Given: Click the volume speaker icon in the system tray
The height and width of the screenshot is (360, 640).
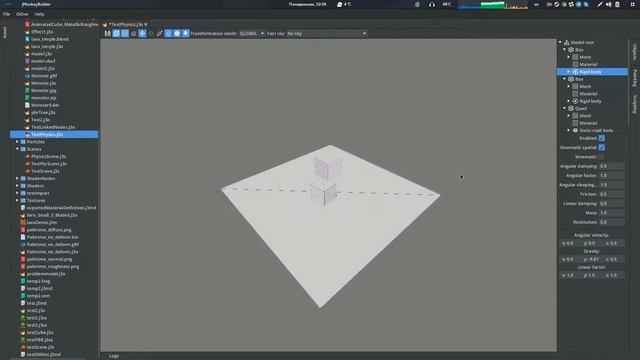Looking at the screenshot, I should [609, 4].
